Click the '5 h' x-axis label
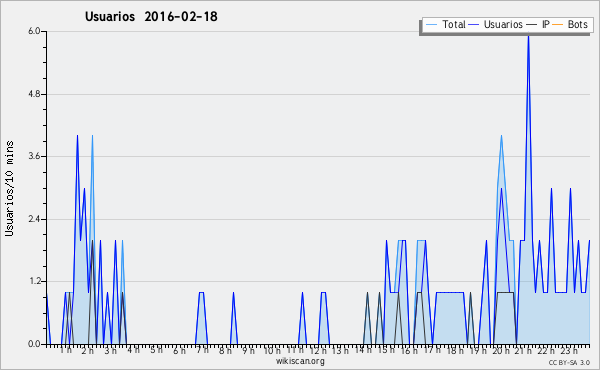600x370 pixels. point(156,350)
